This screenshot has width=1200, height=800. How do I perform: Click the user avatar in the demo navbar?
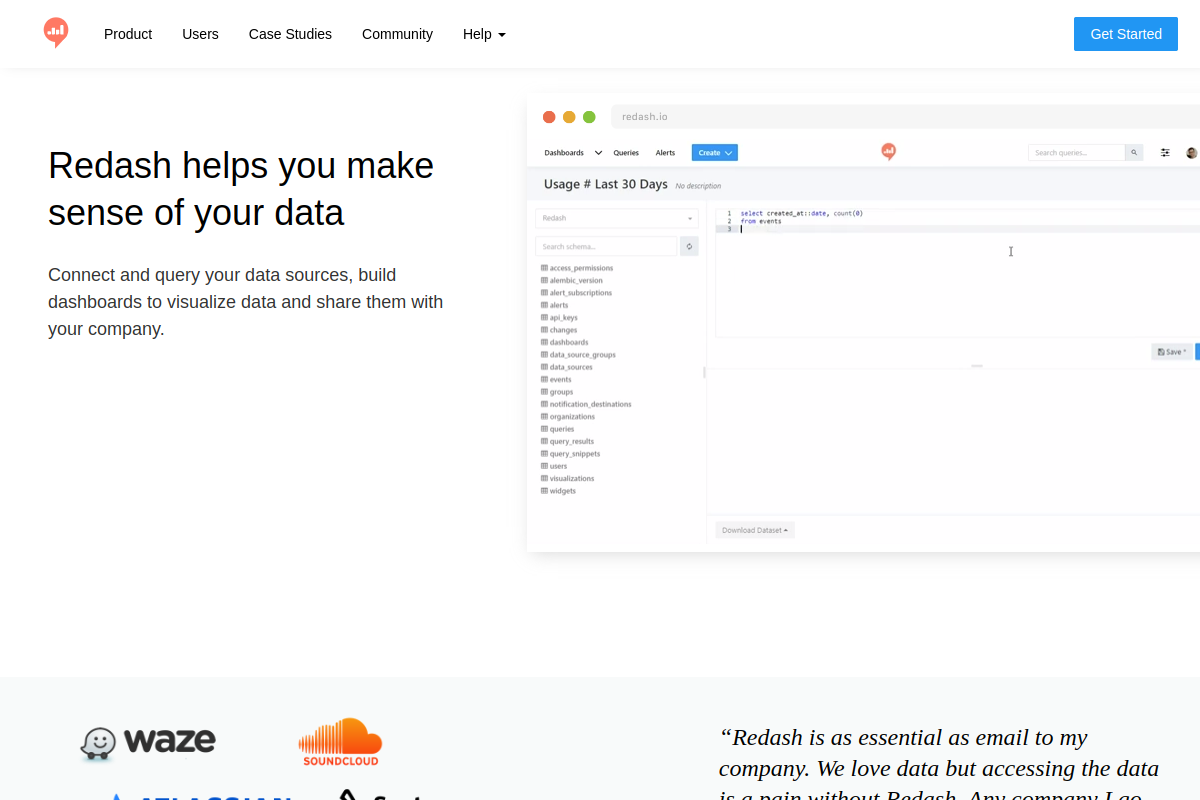1191,153
